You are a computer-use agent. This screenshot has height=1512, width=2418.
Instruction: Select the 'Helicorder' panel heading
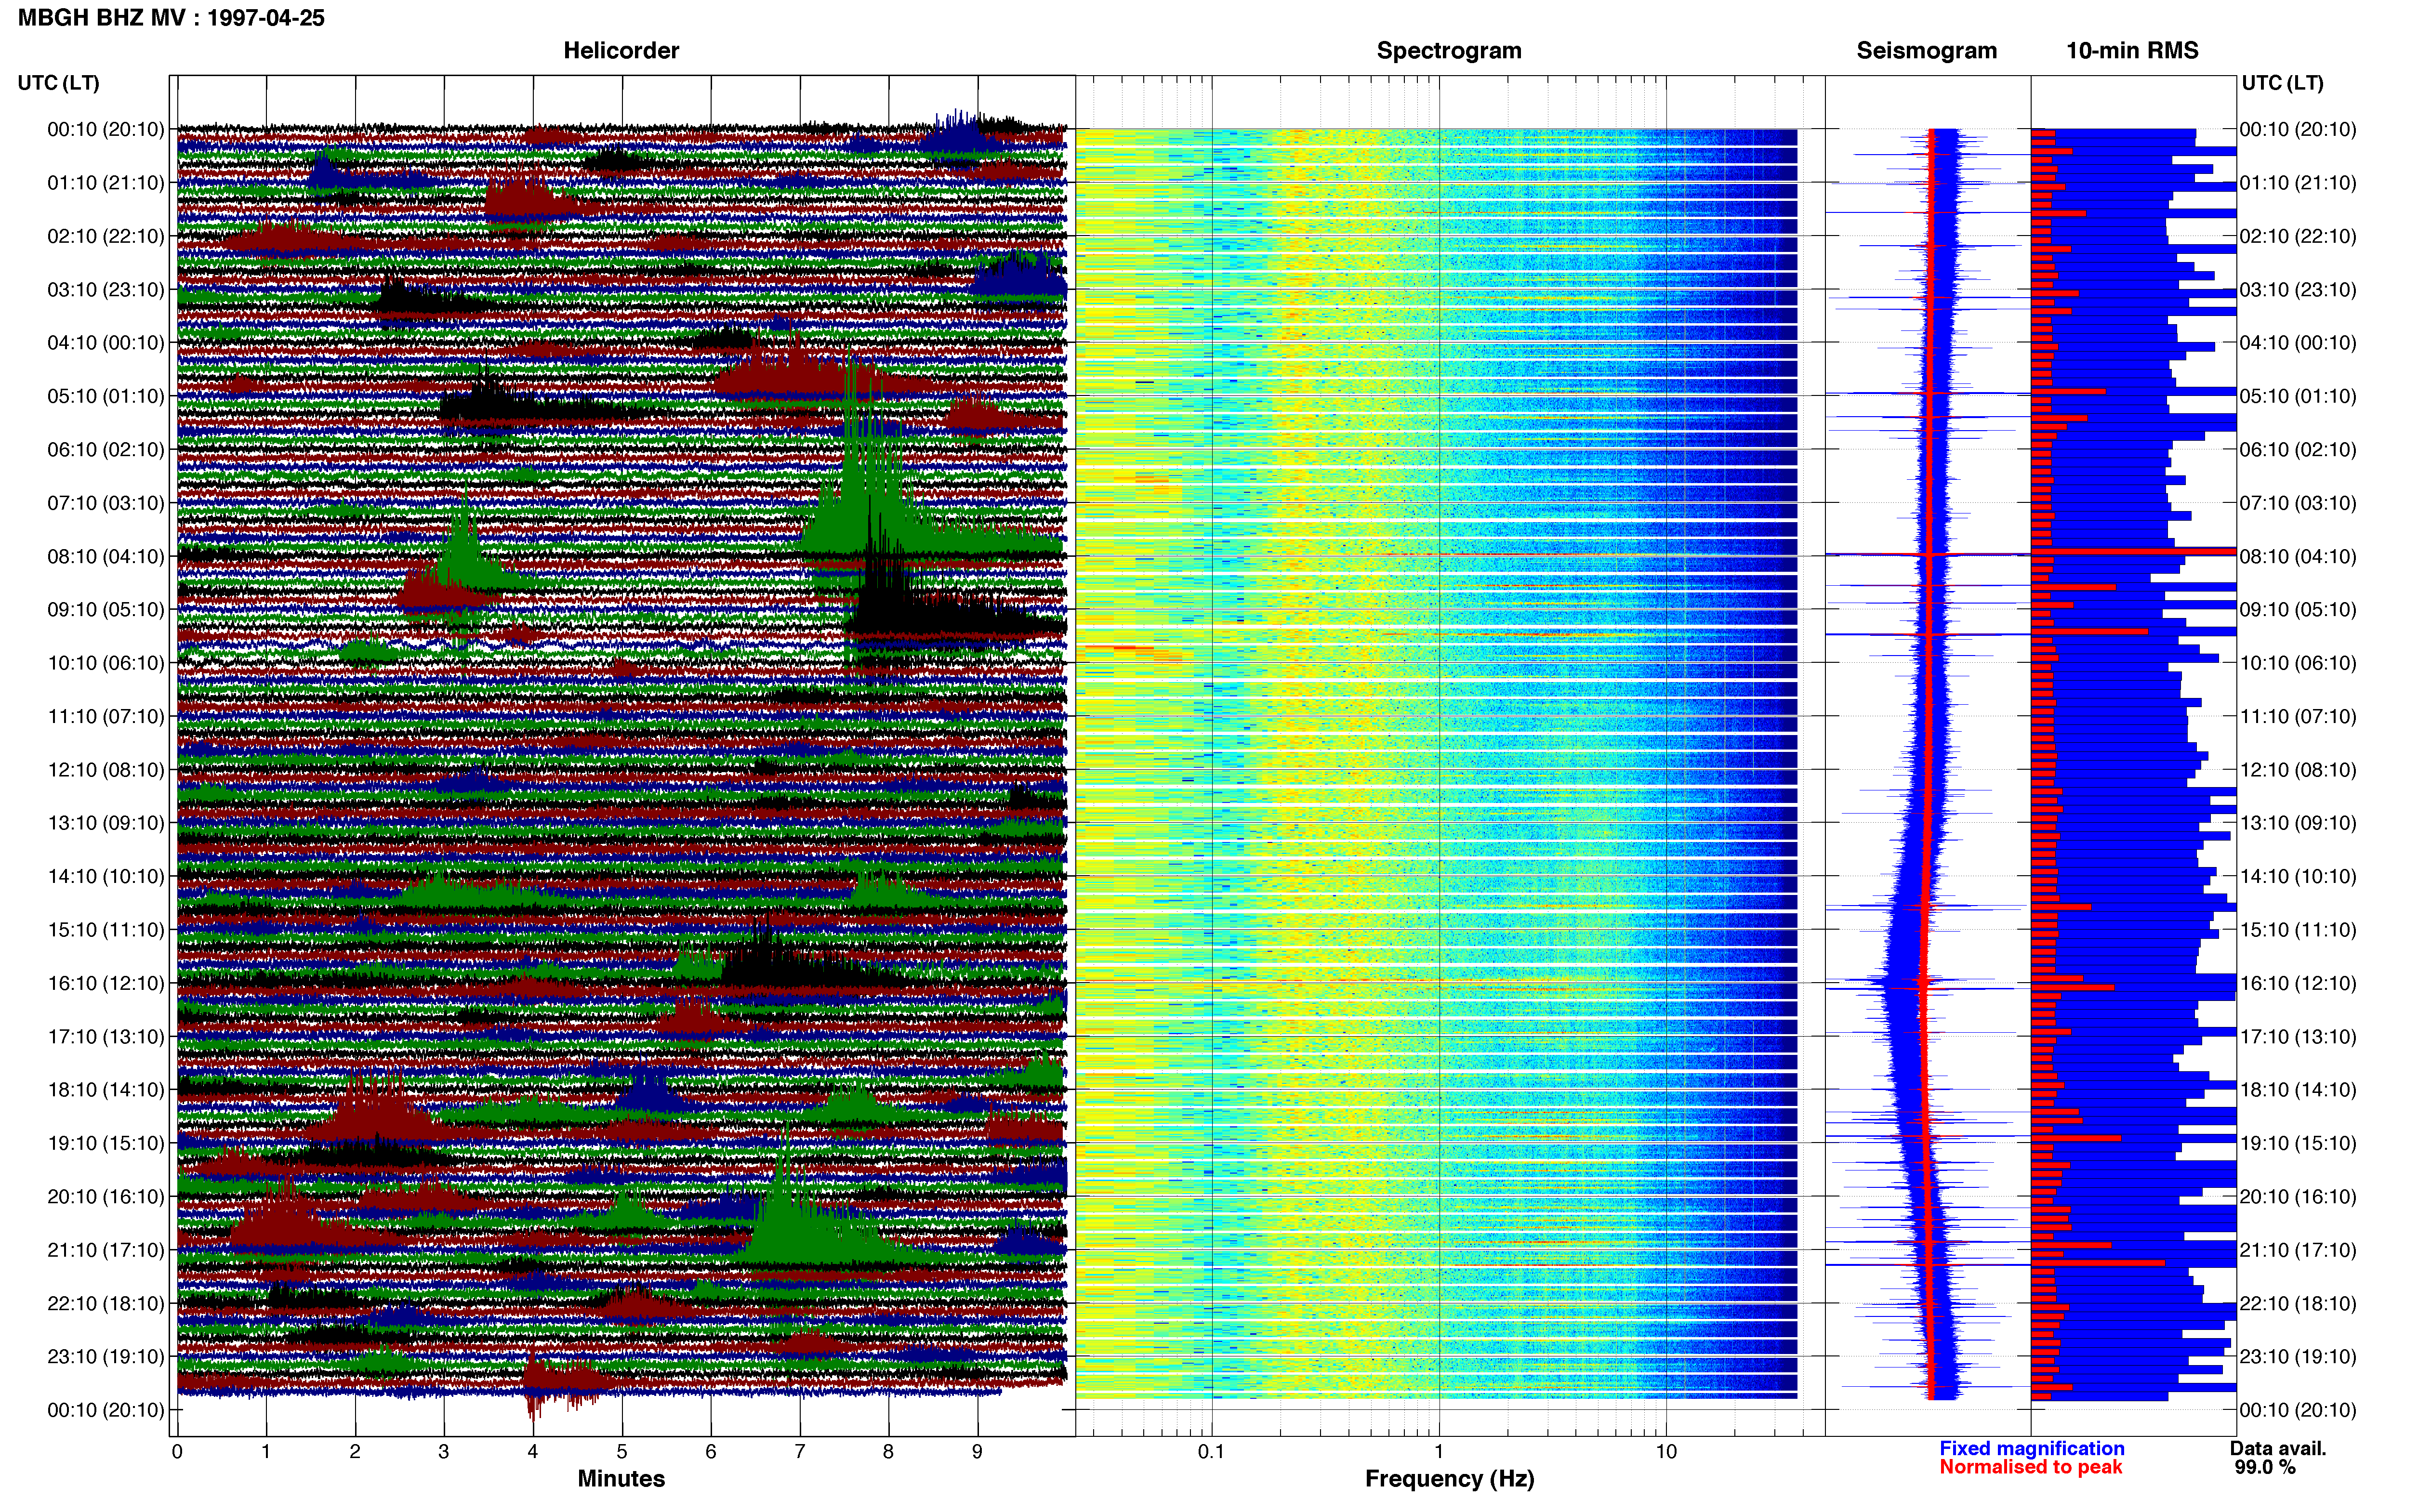[x=621, y=50]
